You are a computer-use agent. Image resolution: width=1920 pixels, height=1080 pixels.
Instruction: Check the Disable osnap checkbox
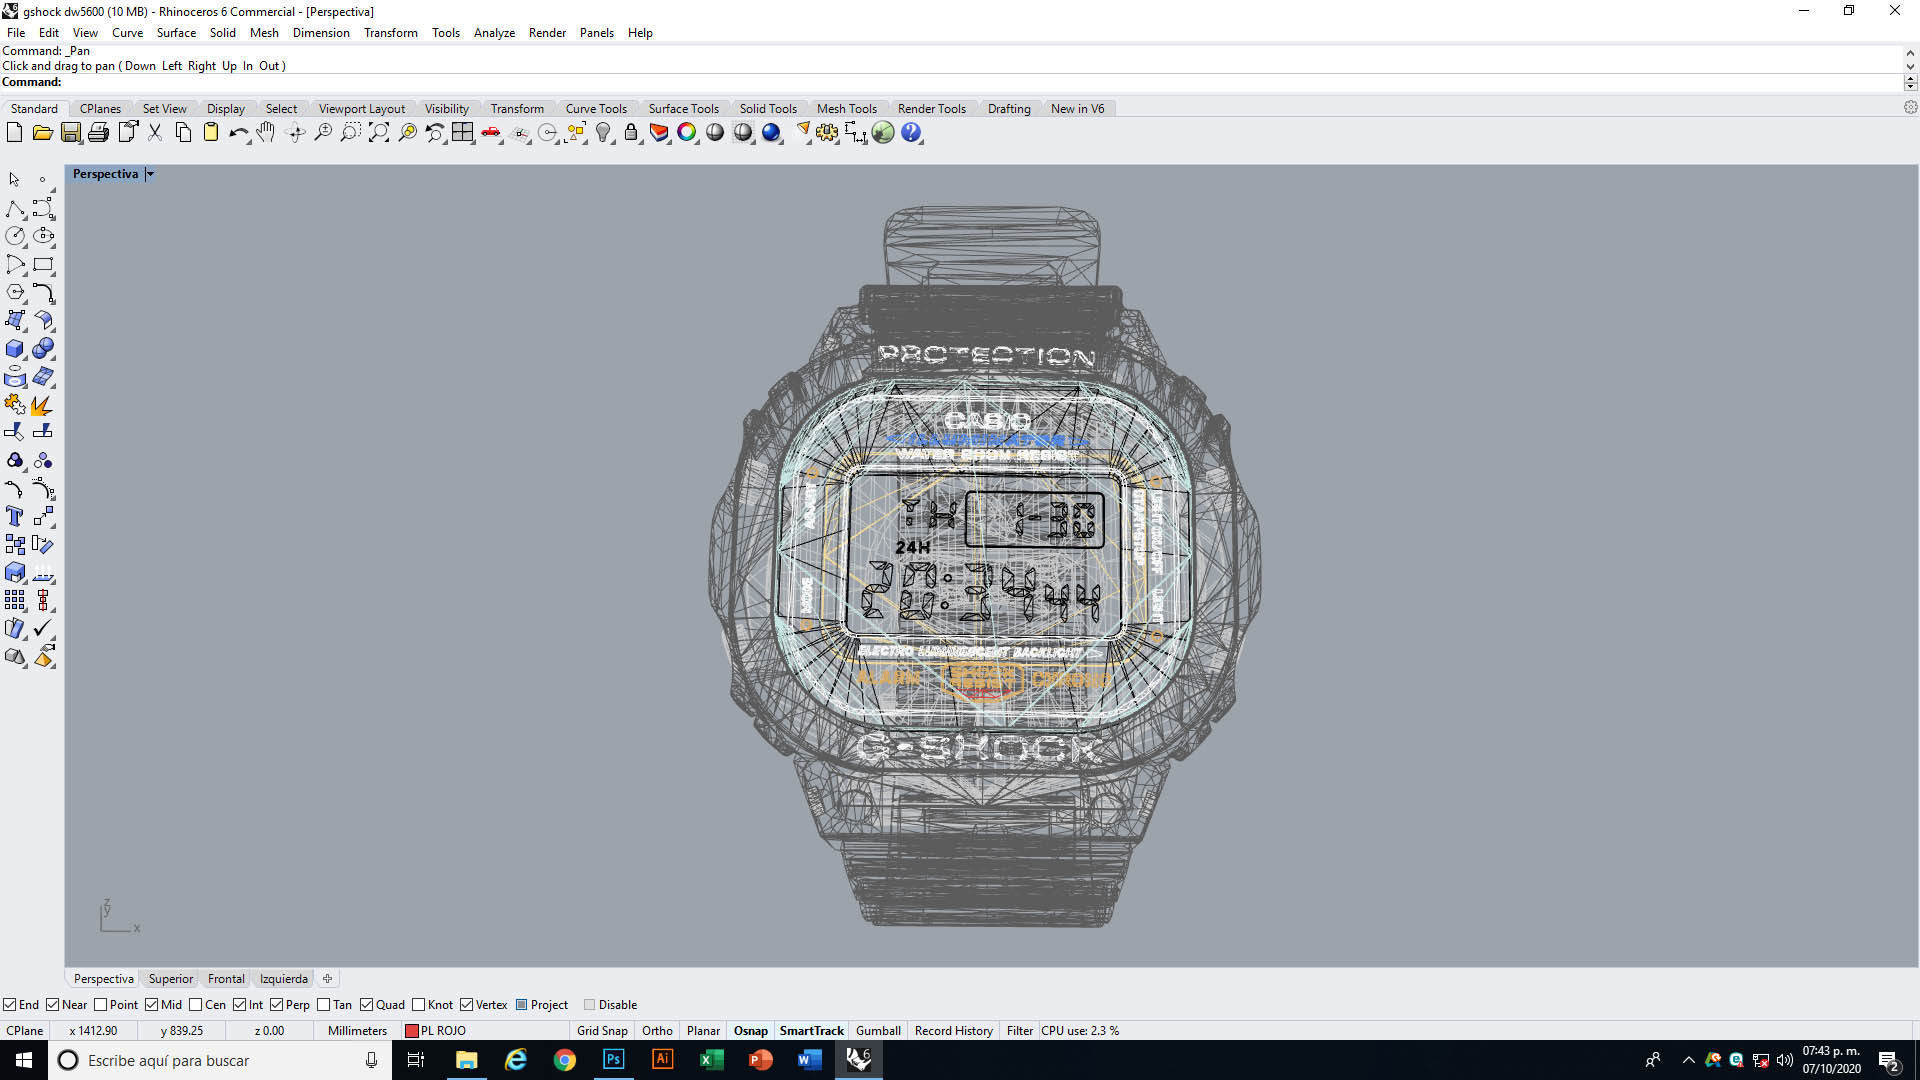[x=590, y=1005]
